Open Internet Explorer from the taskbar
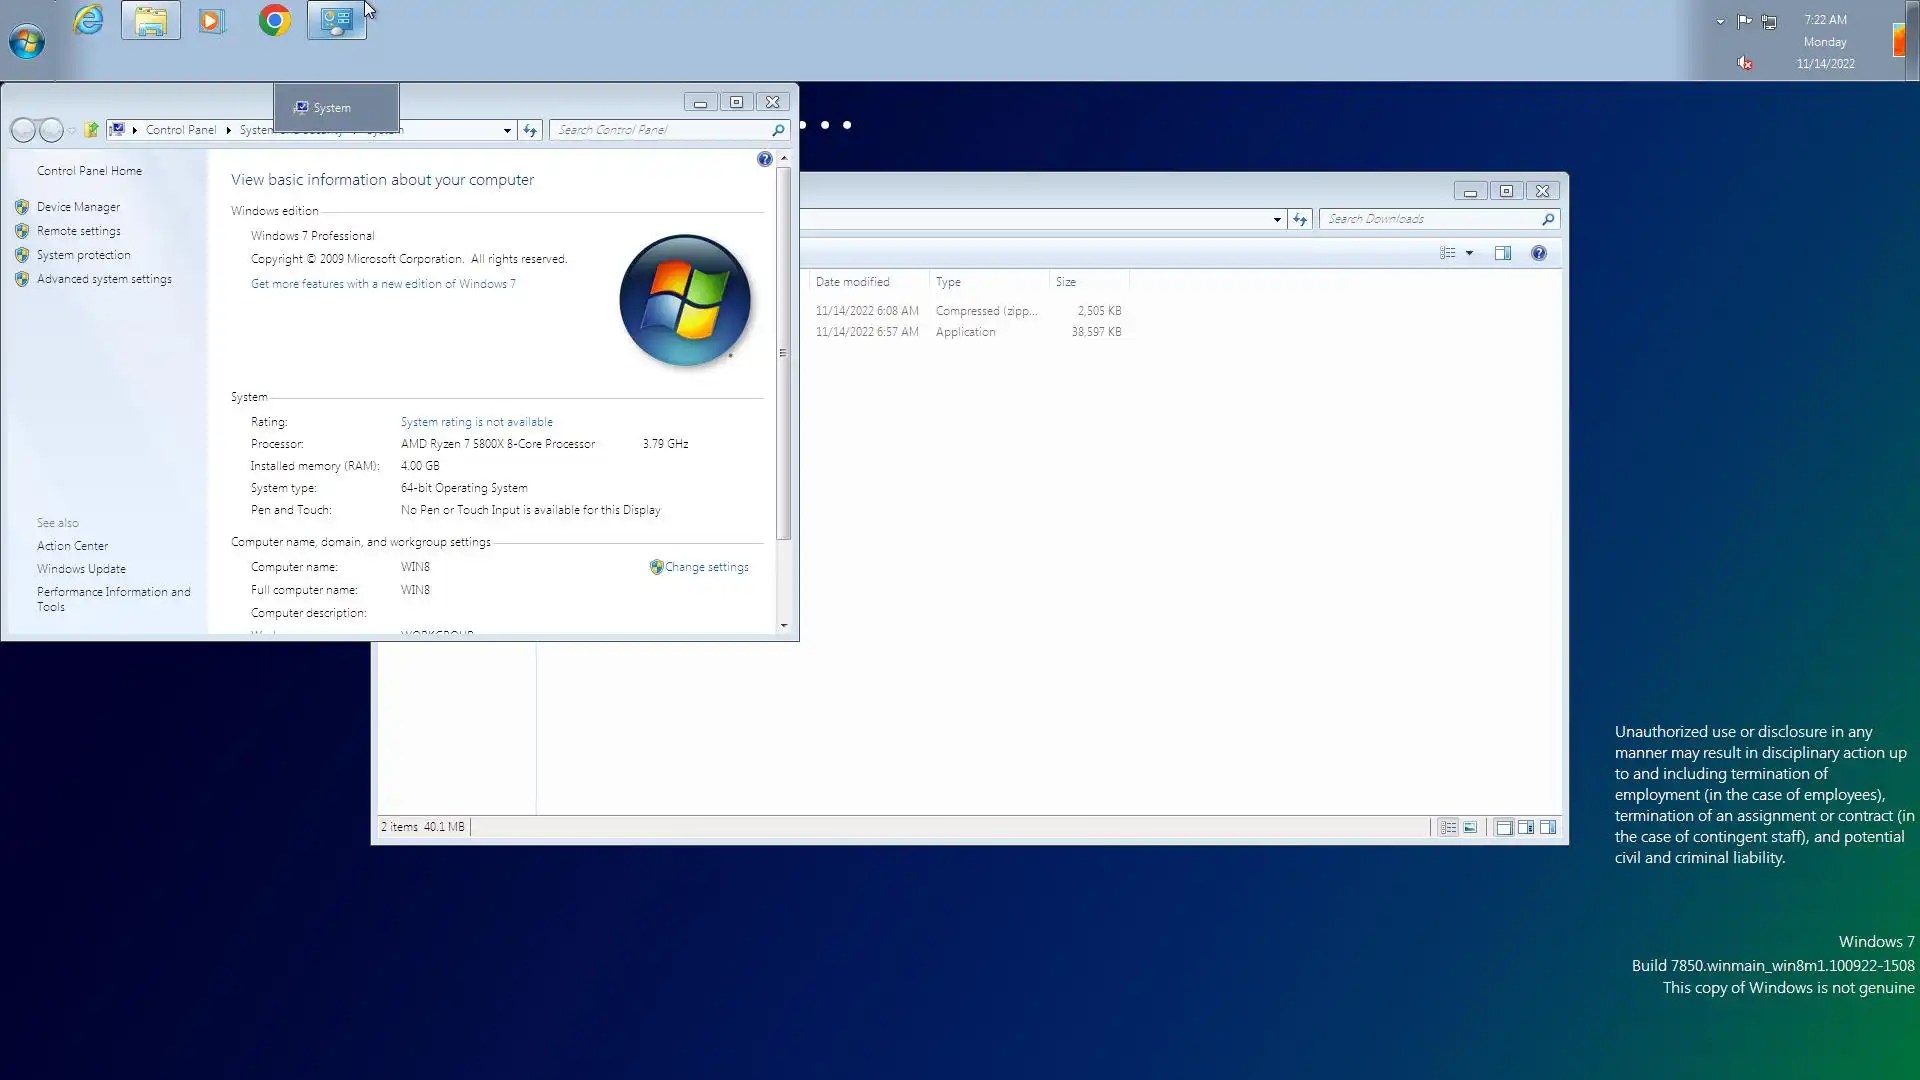1920x1080 pixels. click(x=88, y=21)
